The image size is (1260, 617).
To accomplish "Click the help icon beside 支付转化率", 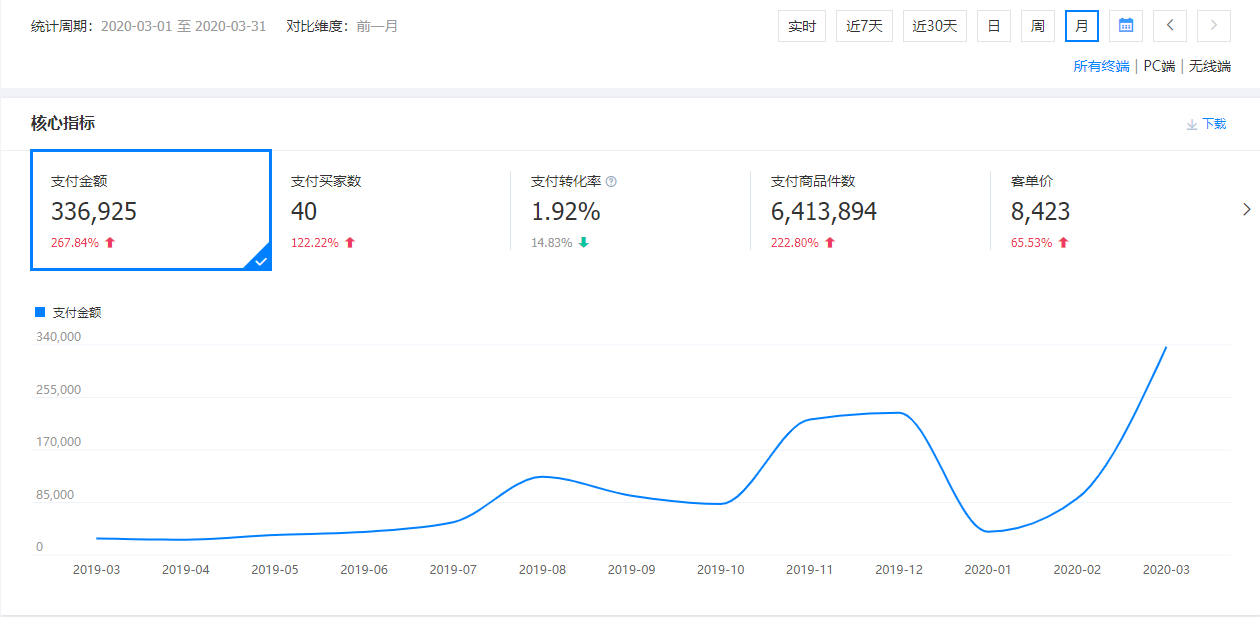I will 611,182.
